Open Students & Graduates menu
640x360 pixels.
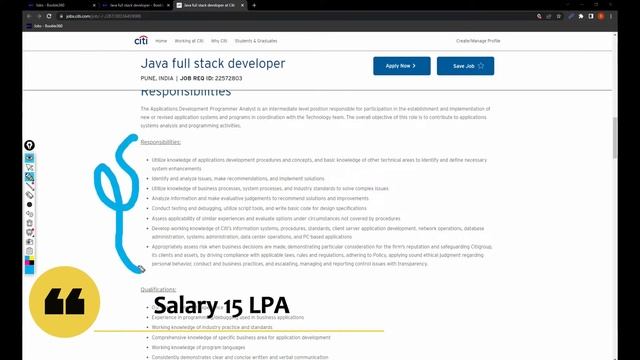pos(256,41)
